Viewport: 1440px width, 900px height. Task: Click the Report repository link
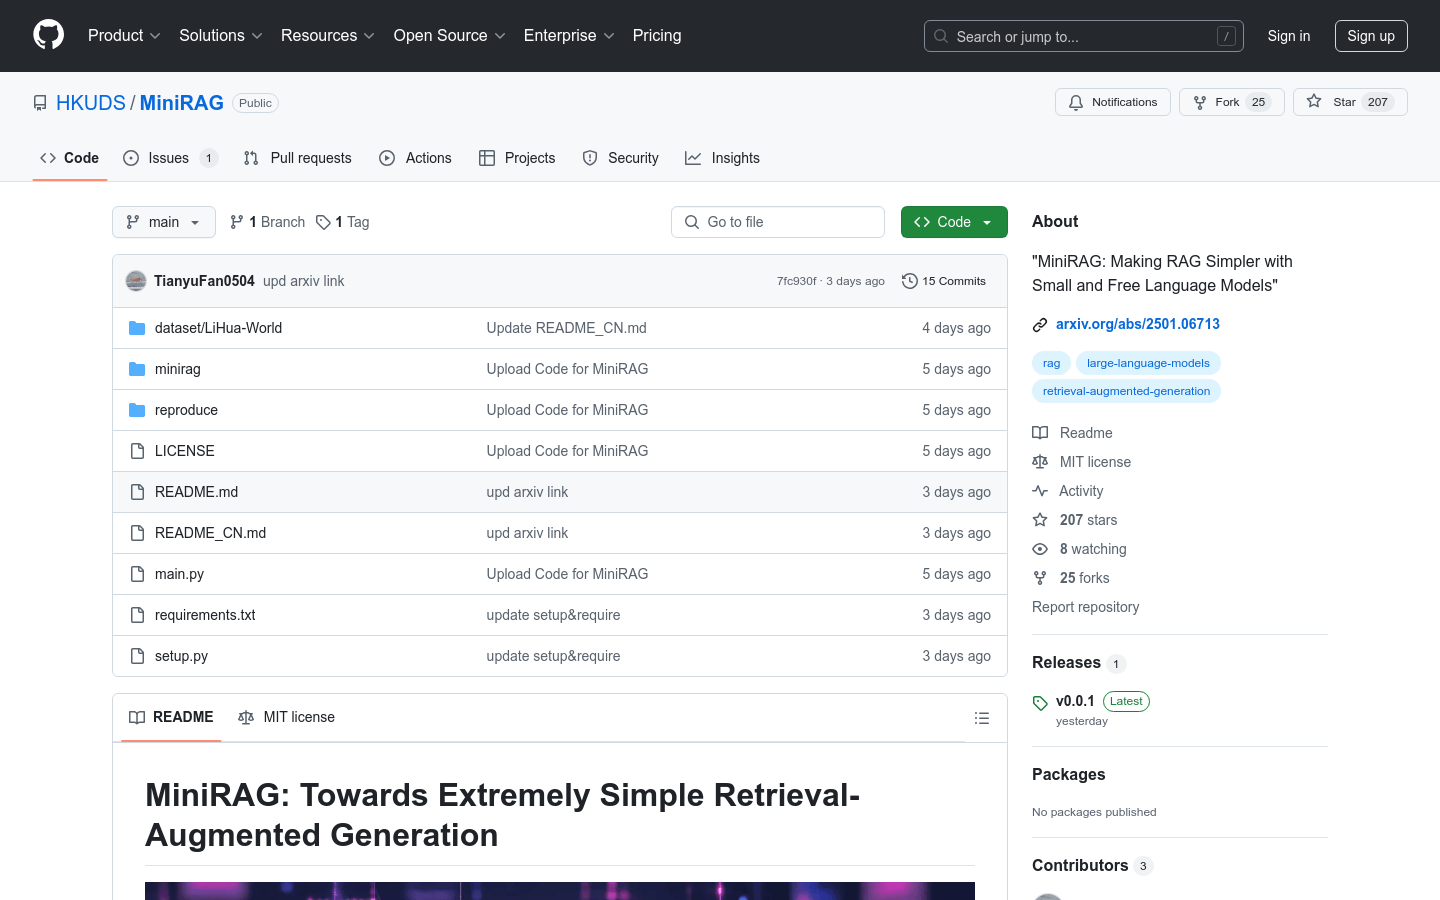coord(1085,607)
